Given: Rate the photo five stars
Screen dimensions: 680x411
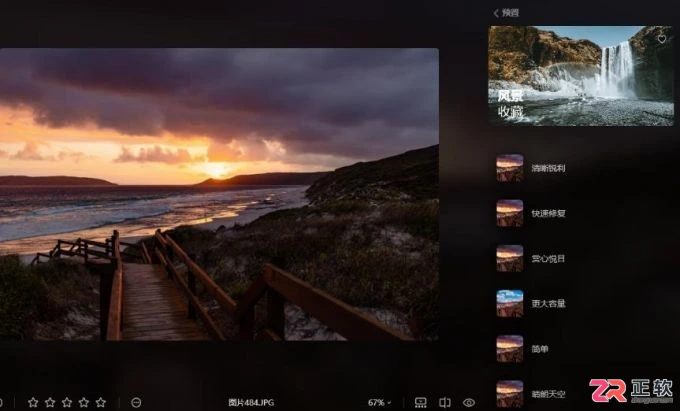Looking at the screenshot, I should [x=101, y=402].
